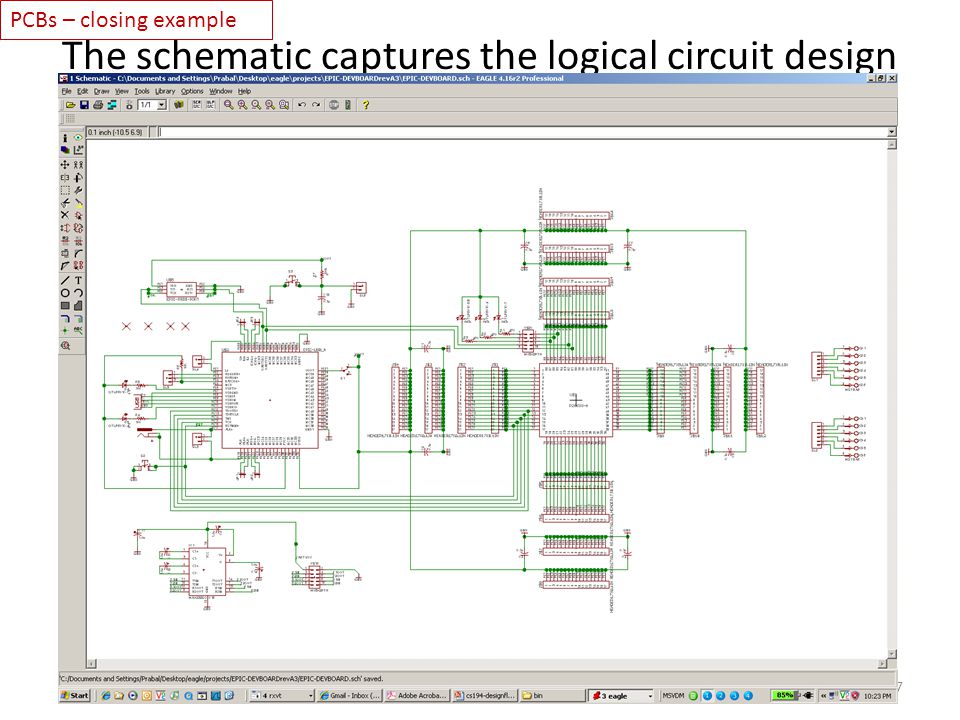
Task: Run the ERC check tool
Action: (x=65, y=345)
